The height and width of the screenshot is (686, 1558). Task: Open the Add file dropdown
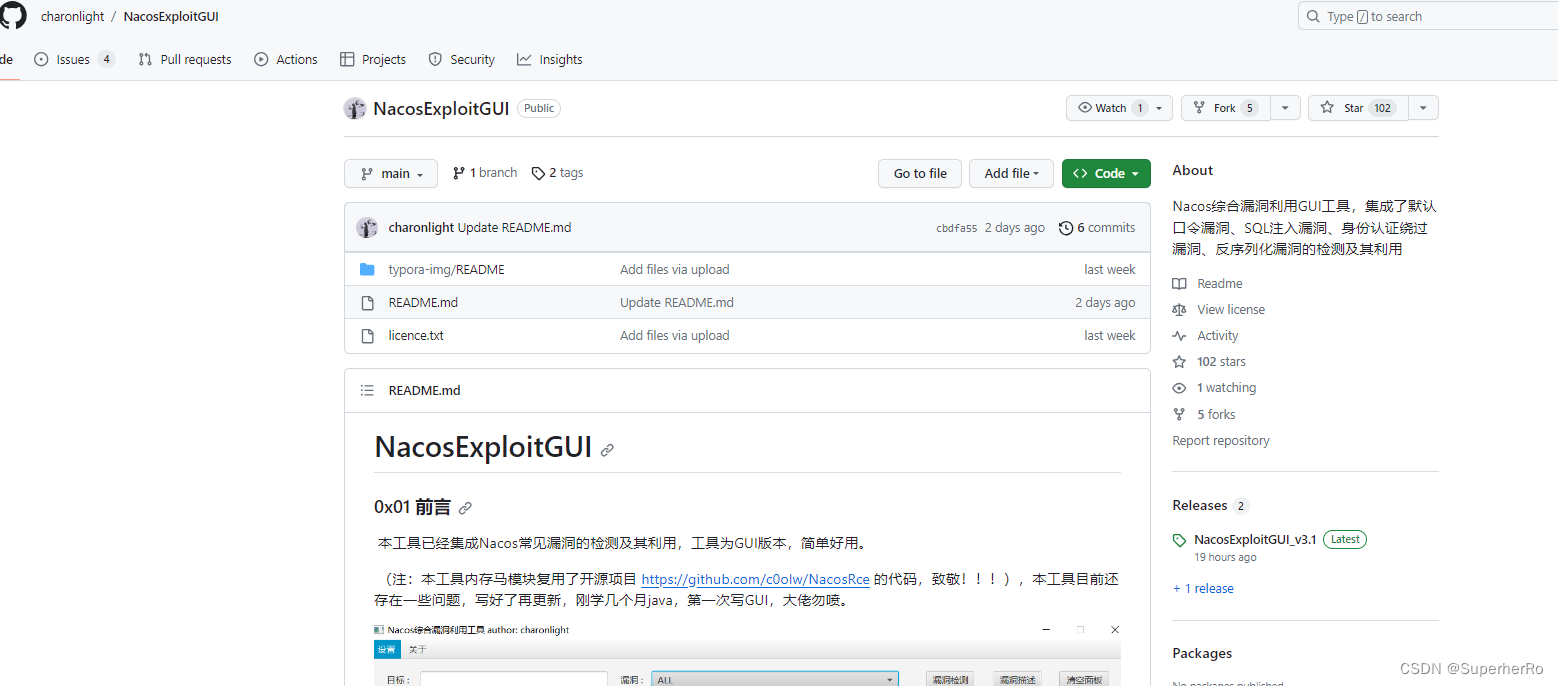click(1011, 173)
